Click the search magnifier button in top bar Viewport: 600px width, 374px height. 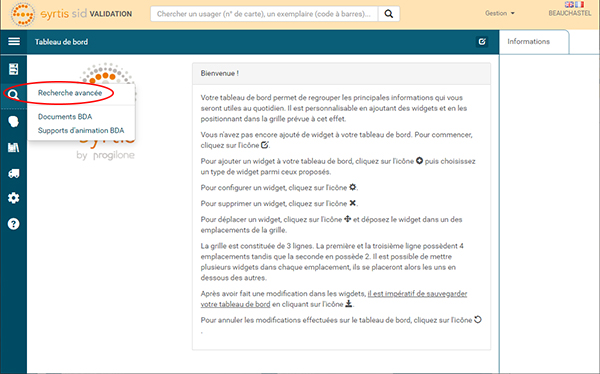click(x=389, y=14)
